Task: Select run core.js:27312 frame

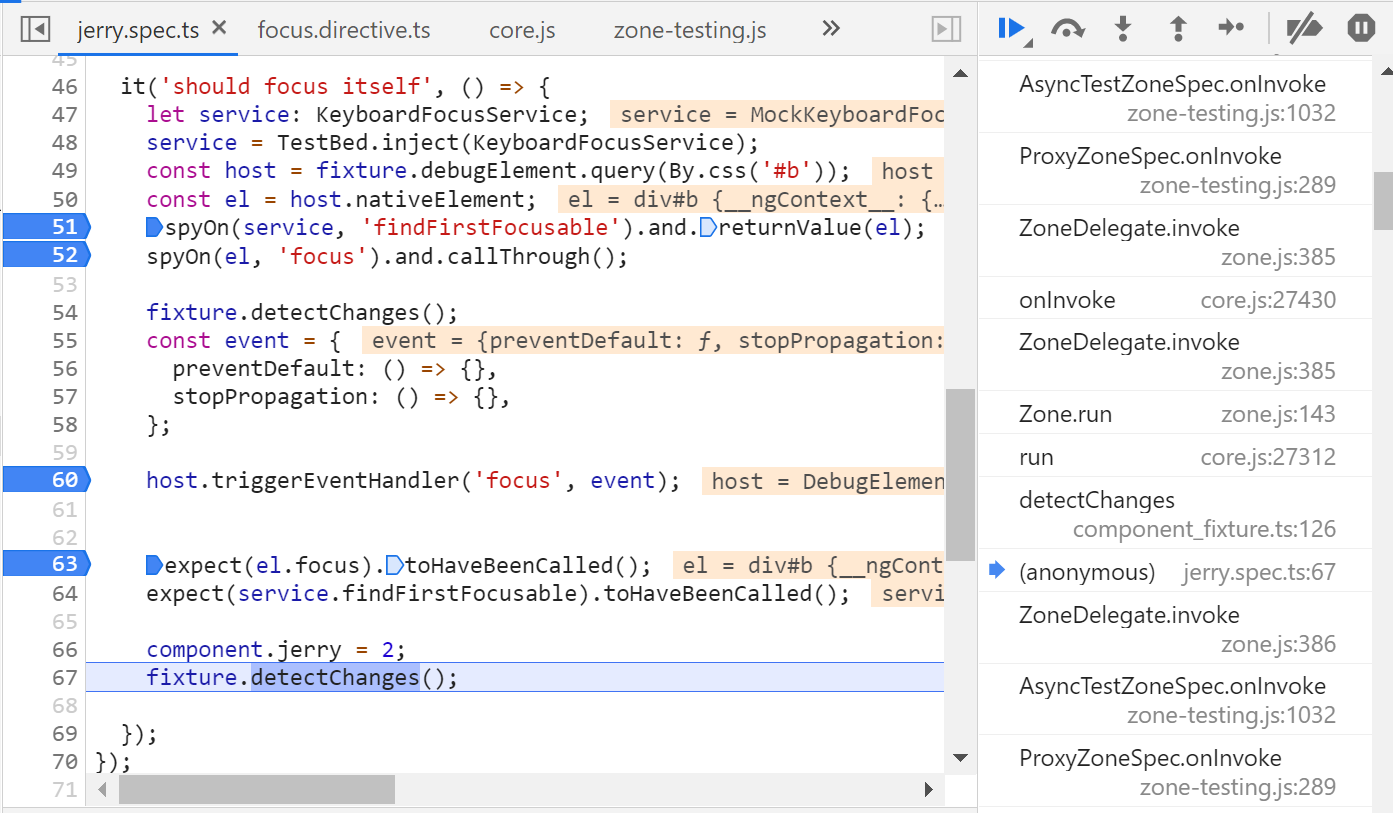Action: tap(1175, 457)
